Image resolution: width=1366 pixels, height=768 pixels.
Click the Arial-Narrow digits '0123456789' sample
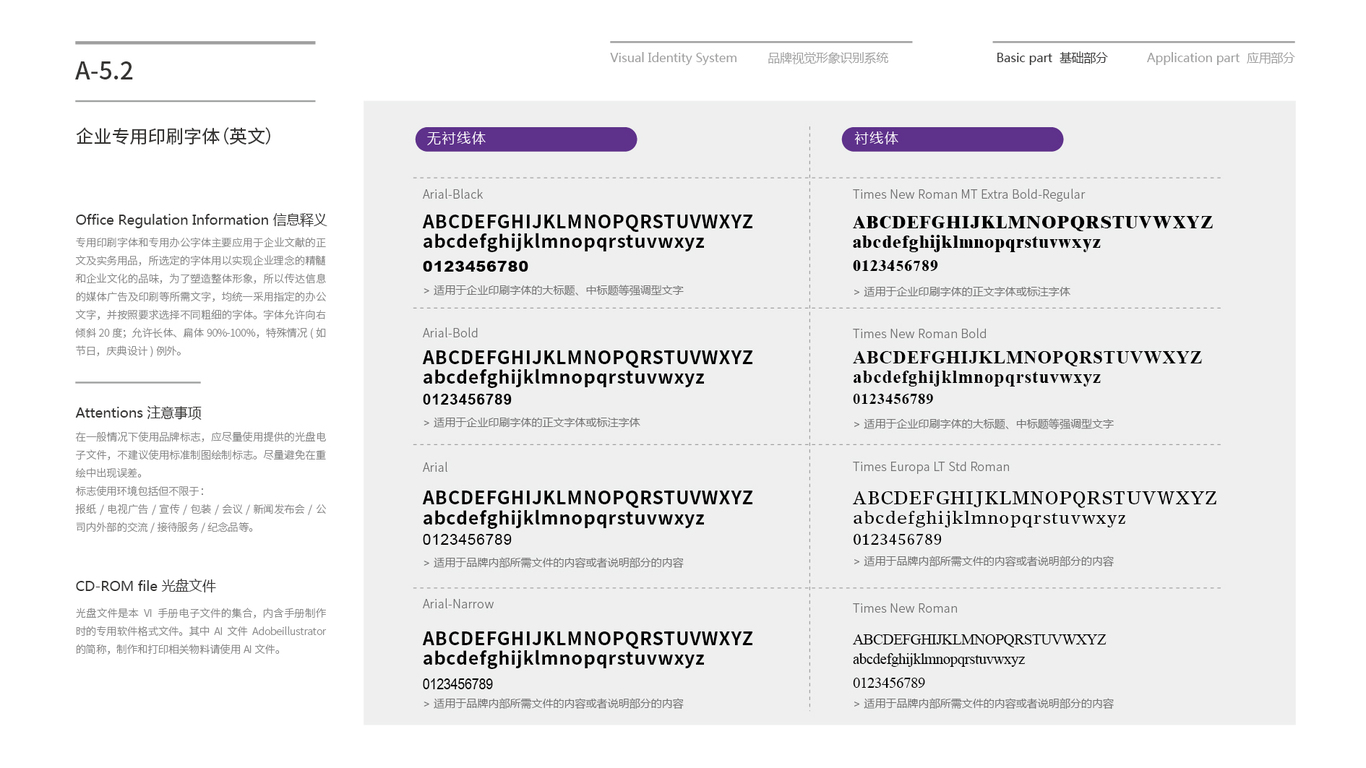pyautogui.click(x=457, y=684)
